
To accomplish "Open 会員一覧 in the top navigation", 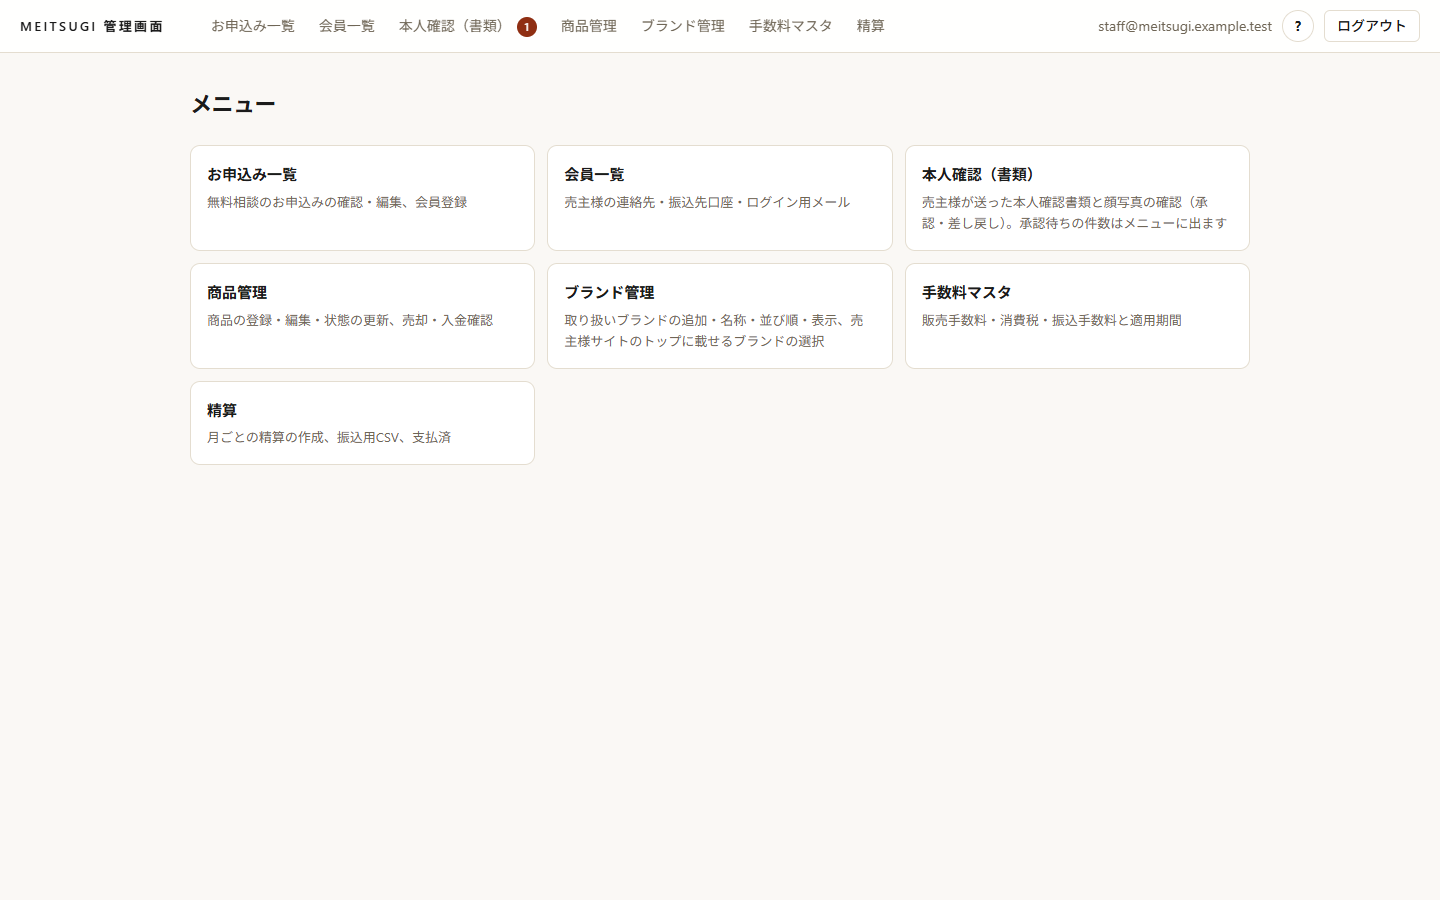I will 347,26.
